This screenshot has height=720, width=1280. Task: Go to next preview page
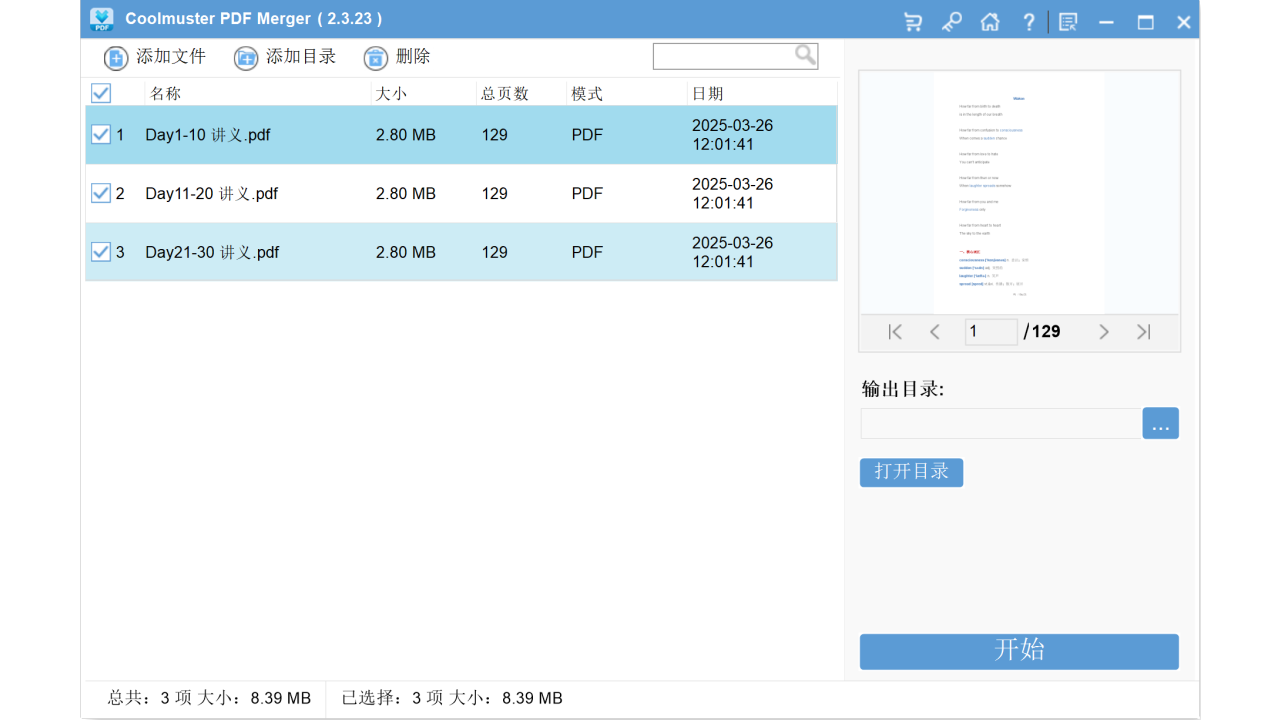coord(1104,331)
